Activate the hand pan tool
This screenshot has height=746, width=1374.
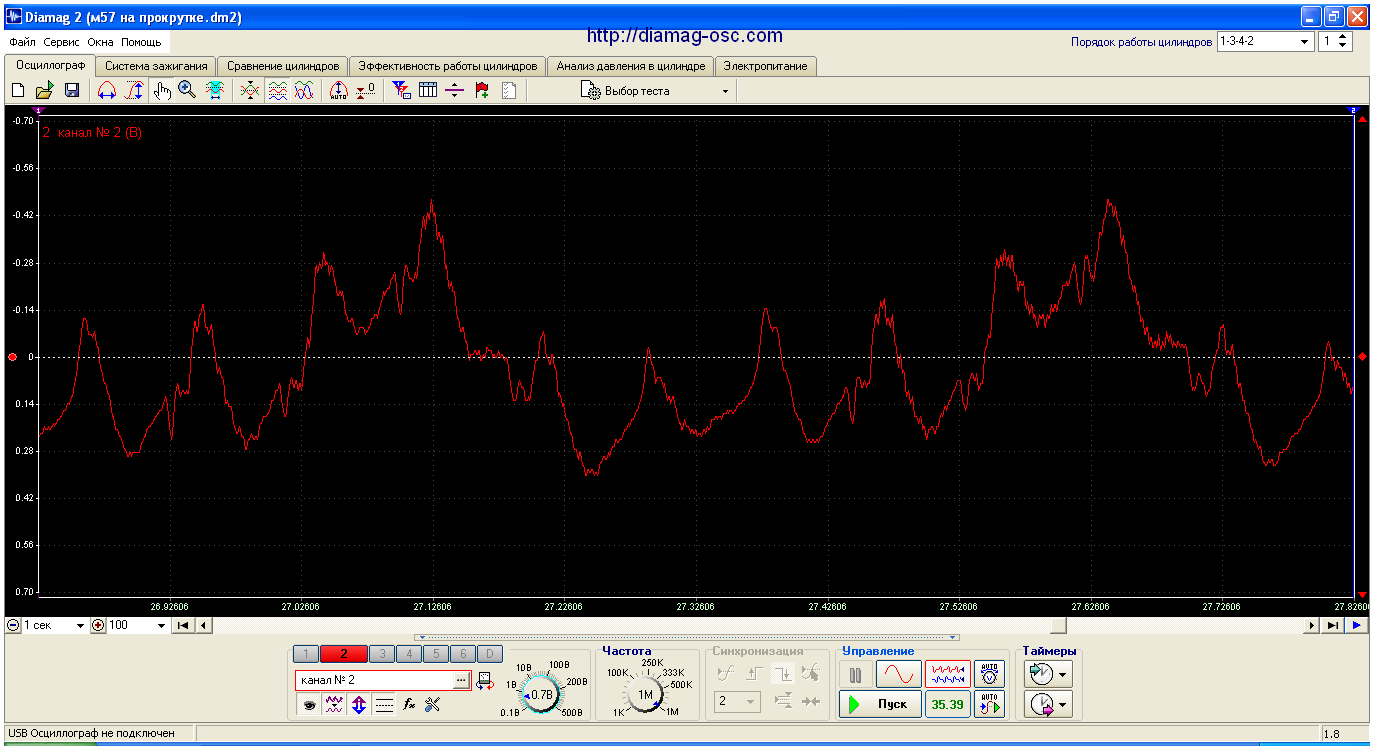click(x=161, y=91)
